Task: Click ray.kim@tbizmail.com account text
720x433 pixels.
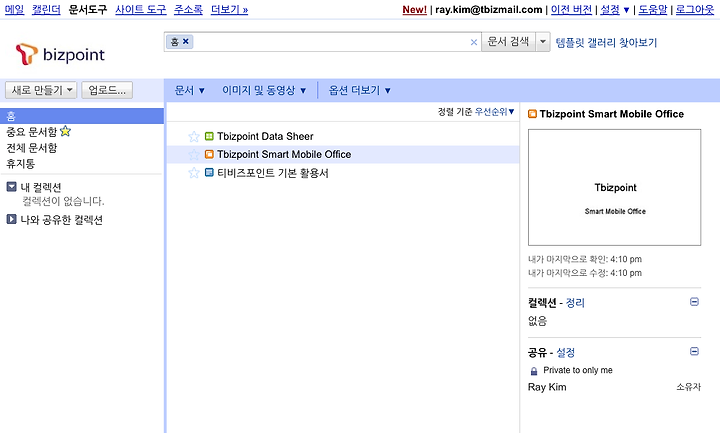Action: [489, 9]
